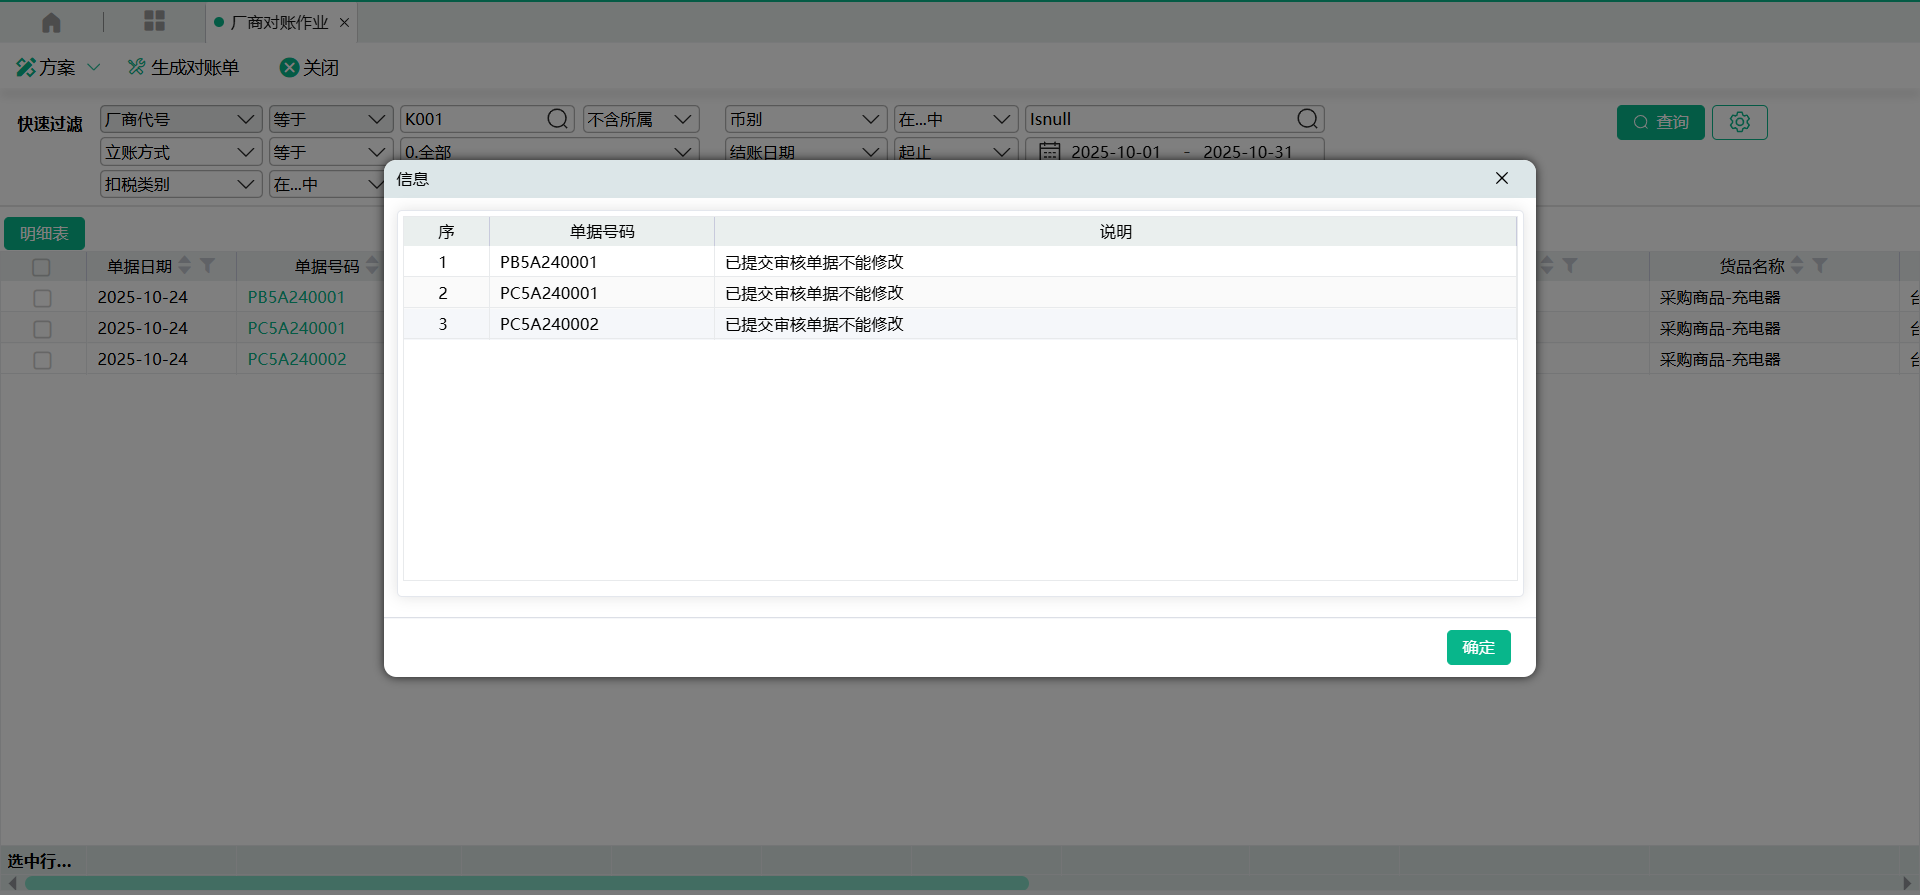The image size is (1920, 895).
Task: Click the home icon in top bar
Action: click(x=51, y=22)
